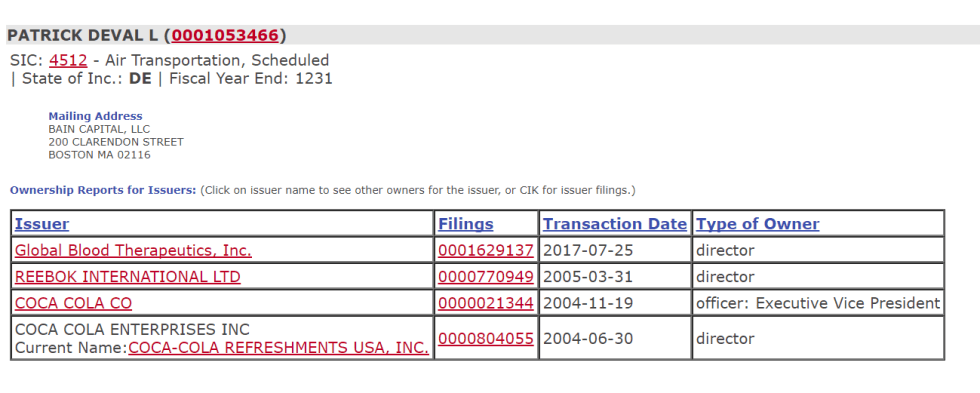
Task: Sort by Transaction Date column header
Action: tap(615, 224)
